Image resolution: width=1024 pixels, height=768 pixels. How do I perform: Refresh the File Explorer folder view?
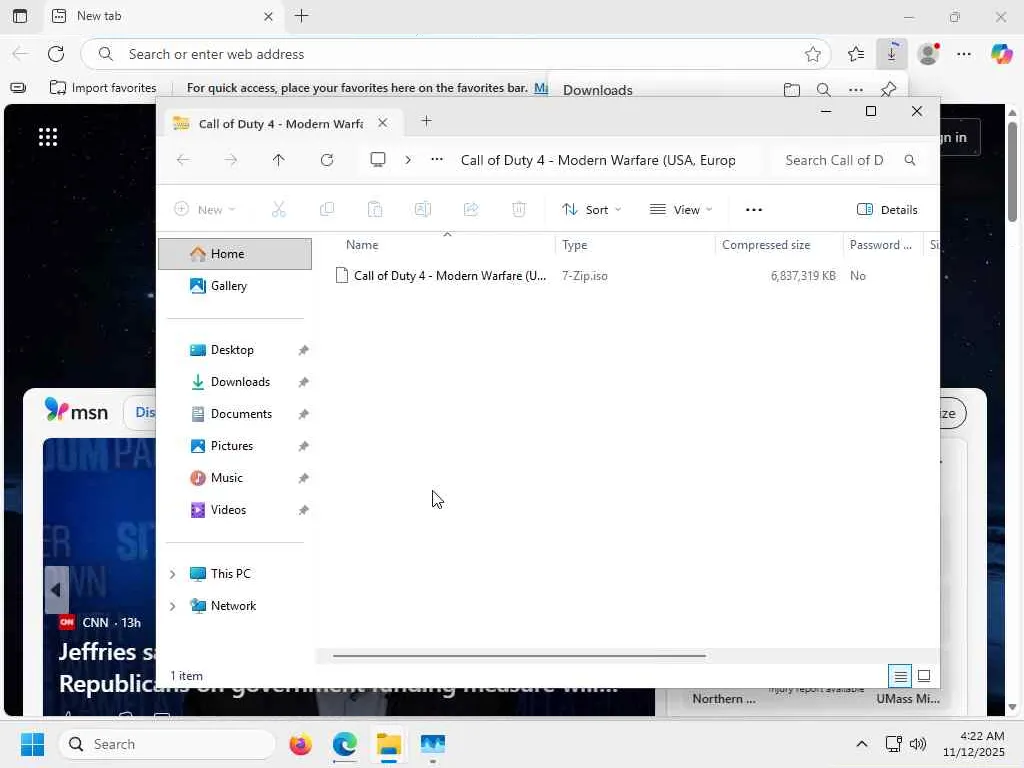pyautogui.click(x=327, y=160)
